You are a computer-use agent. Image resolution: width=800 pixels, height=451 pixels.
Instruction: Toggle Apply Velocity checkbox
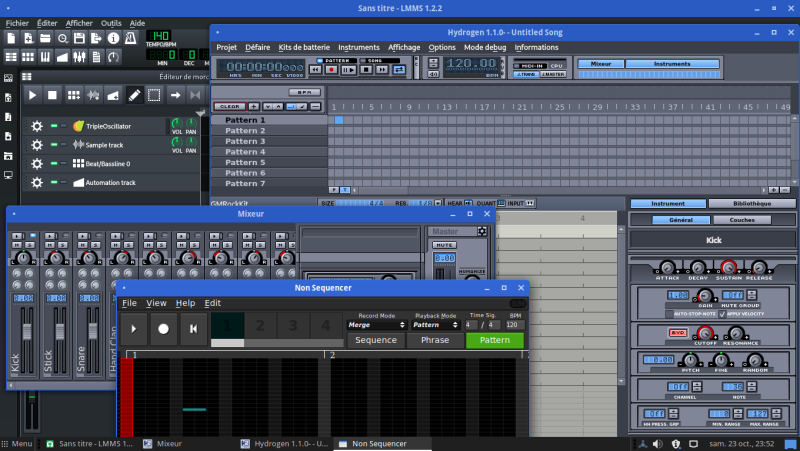pyautogui.click(x=723, y=313)
